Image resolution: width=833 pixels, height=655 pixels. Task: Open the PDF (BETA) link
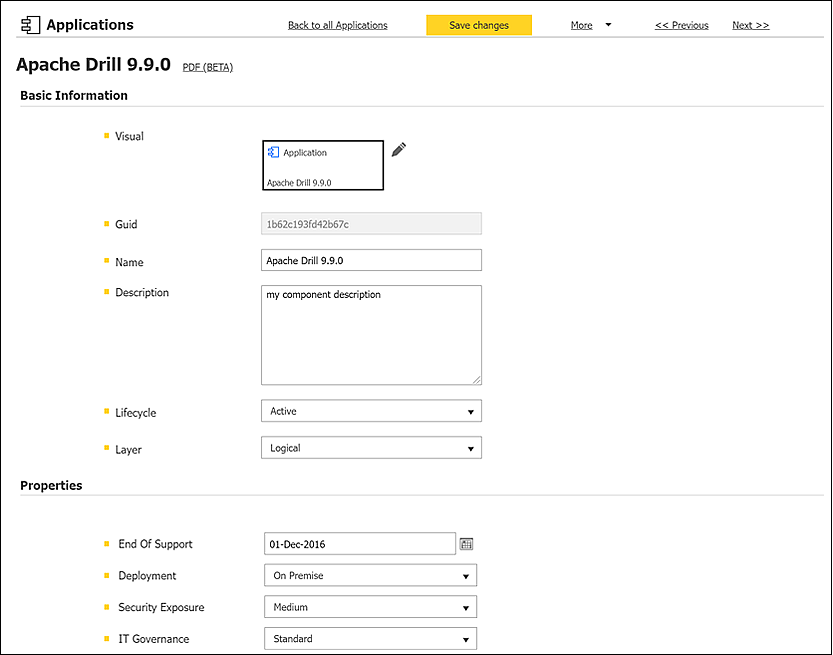coord(207,67)
